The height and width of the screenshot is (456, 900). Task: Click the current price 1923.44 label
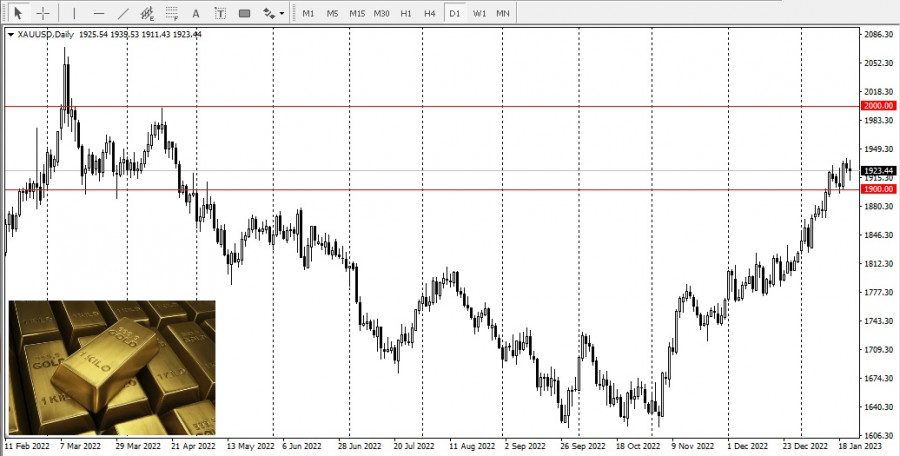878,171
